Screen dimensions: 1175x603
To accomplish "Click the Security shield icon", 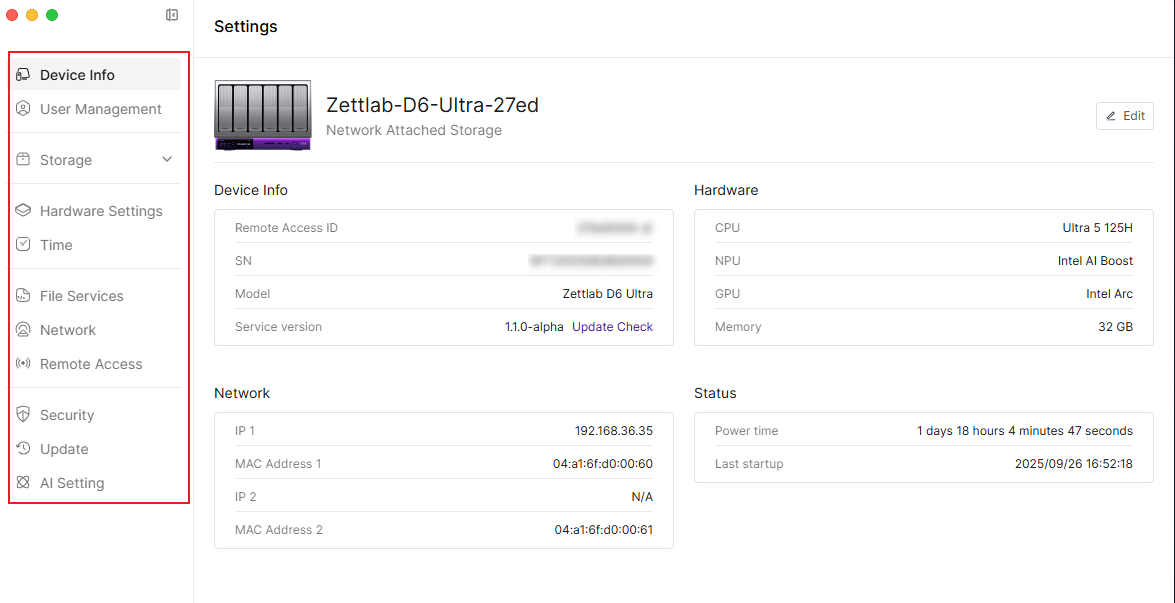I will 23,415.
